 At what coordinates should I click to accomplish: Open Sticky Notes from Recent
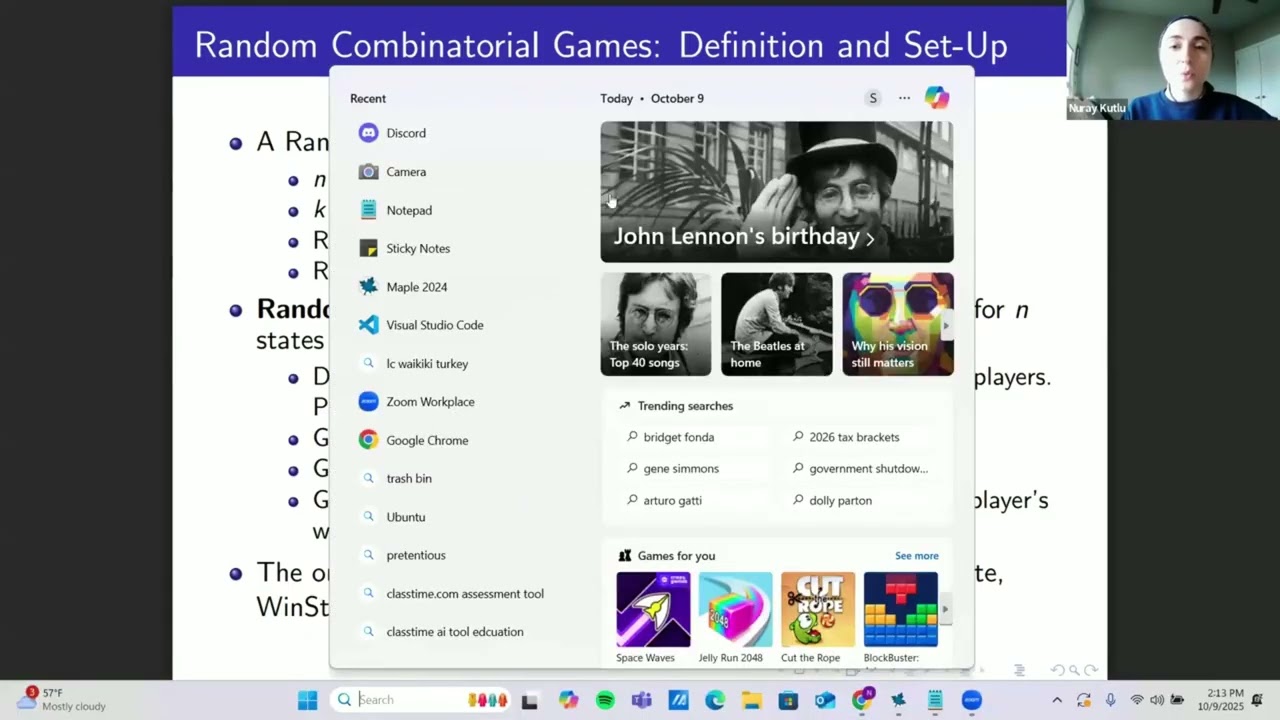418,248
